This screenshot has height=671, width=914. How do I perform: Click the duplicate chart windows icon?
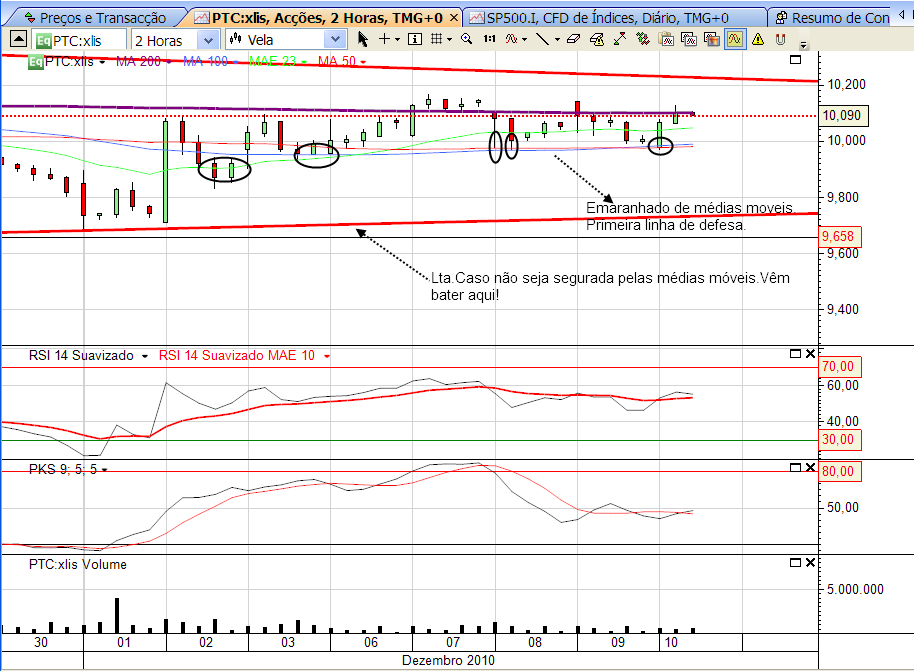(x=689, y=39)
